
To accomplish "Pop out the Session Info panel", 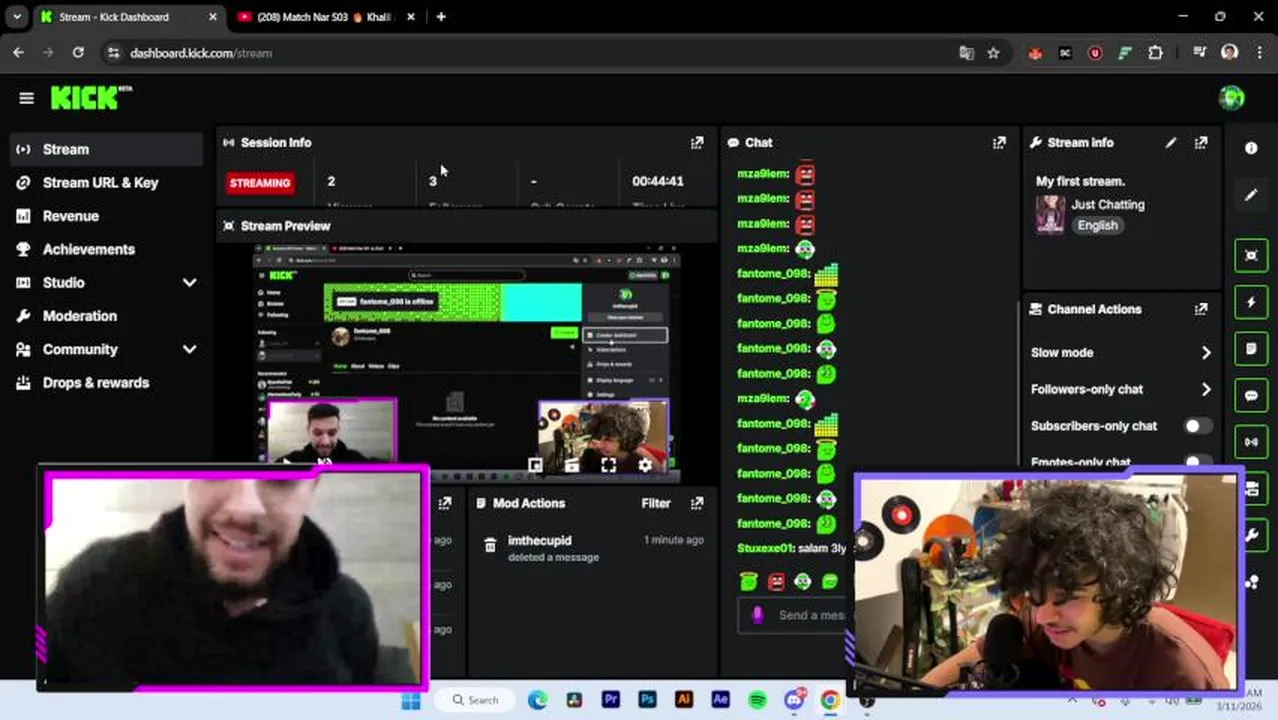I will click(x=697, y=143).
